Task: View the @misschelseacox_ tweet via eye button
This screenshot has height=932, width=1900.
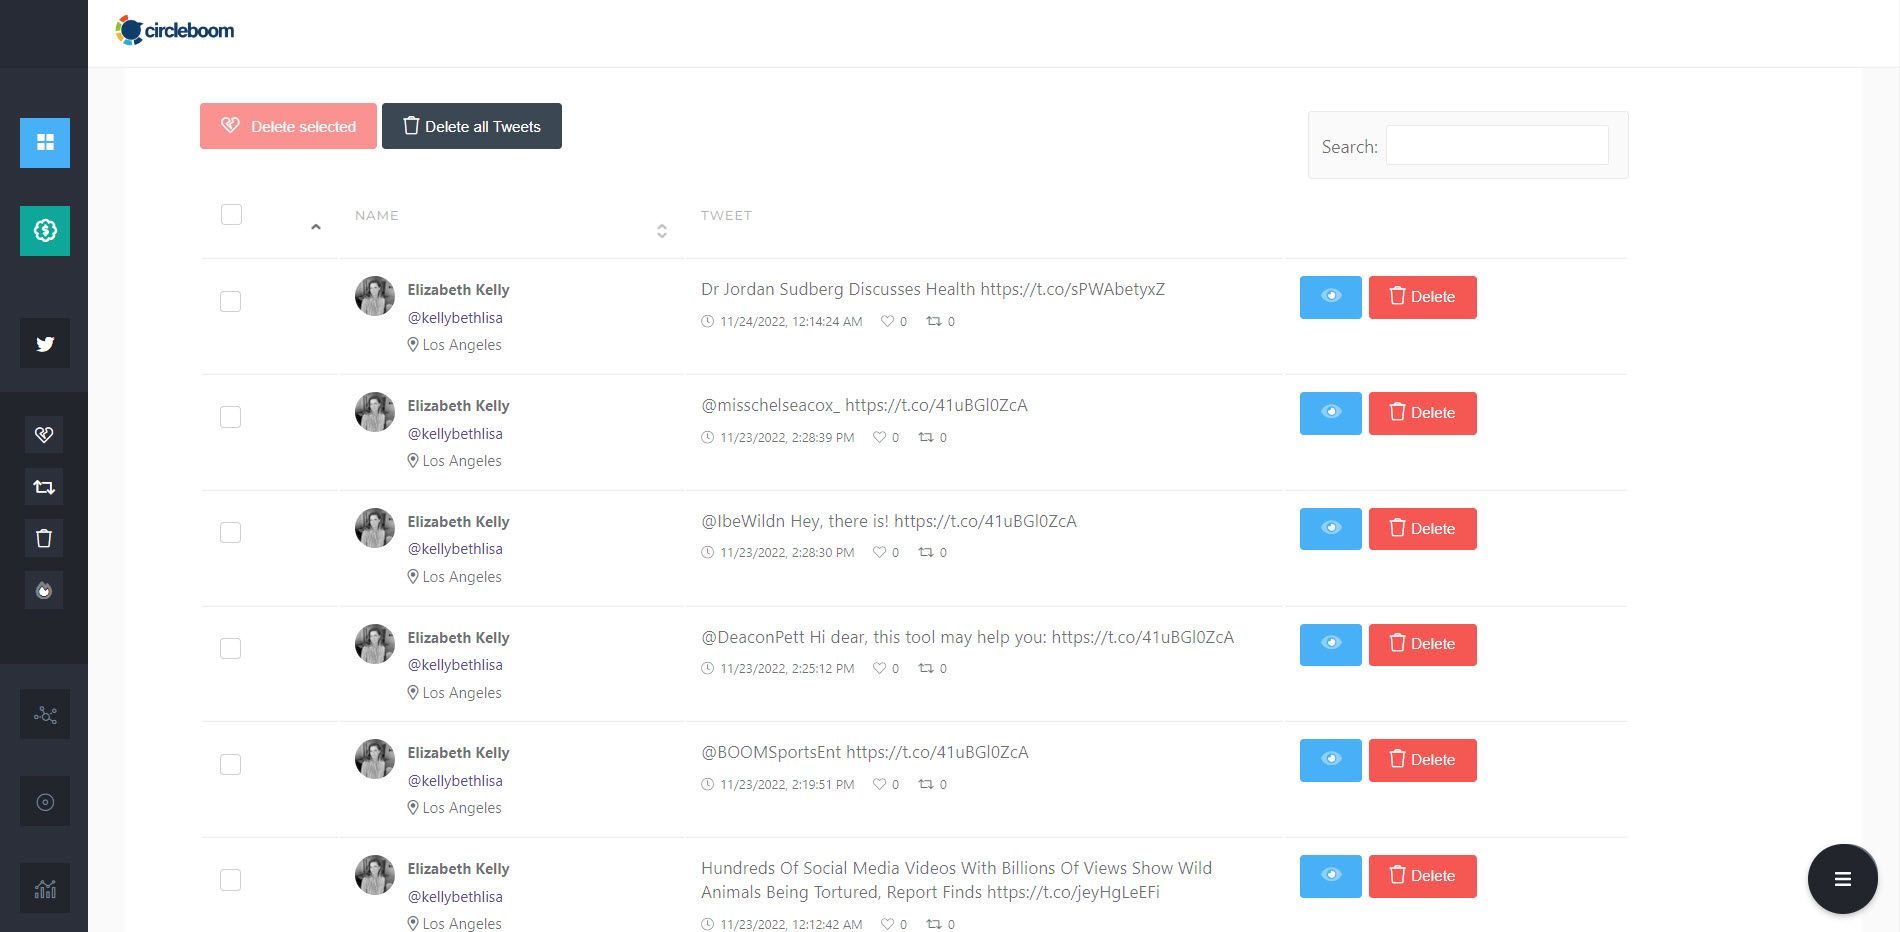Action: coord(1330,413)
